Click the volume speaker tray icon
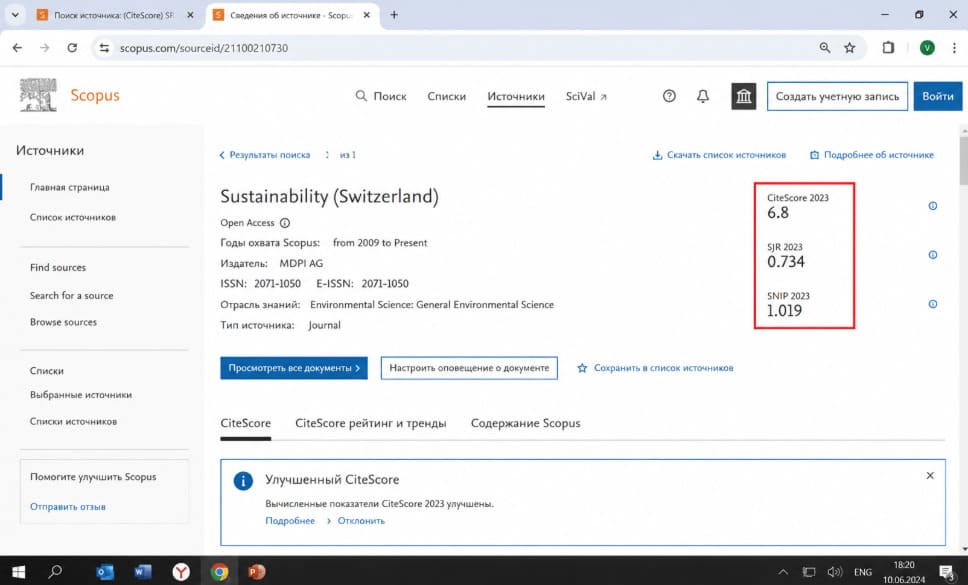The height and width of the screenshot is (585, 968). 835,572
